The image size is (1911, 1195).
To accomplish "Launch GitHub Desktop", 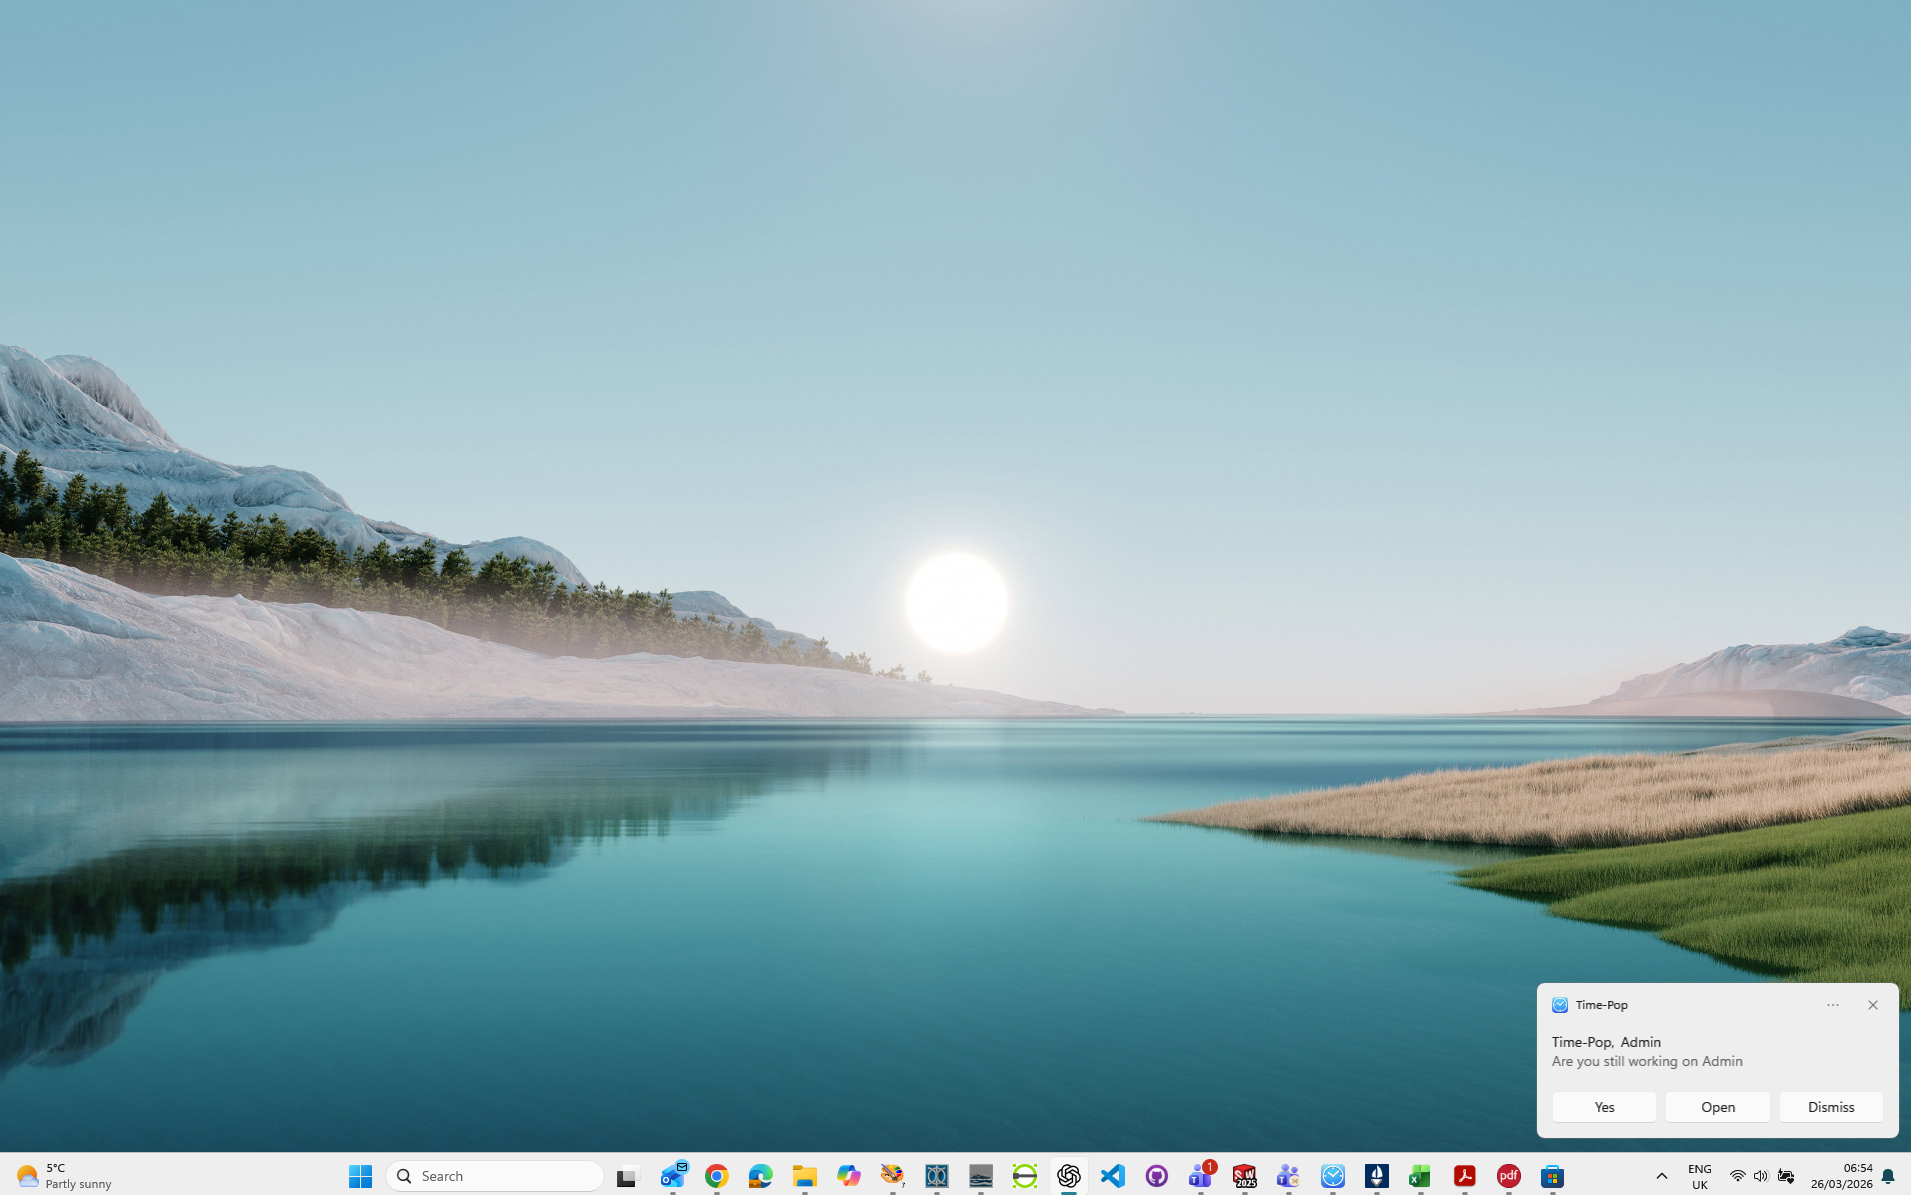I will pyautogui.click(x=1157, y=1176).
